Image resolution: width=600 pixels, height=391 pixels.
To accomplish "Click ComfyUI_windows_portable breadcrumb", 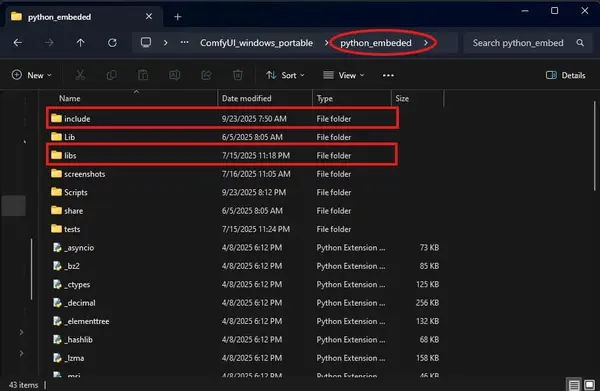I will 256,42.
